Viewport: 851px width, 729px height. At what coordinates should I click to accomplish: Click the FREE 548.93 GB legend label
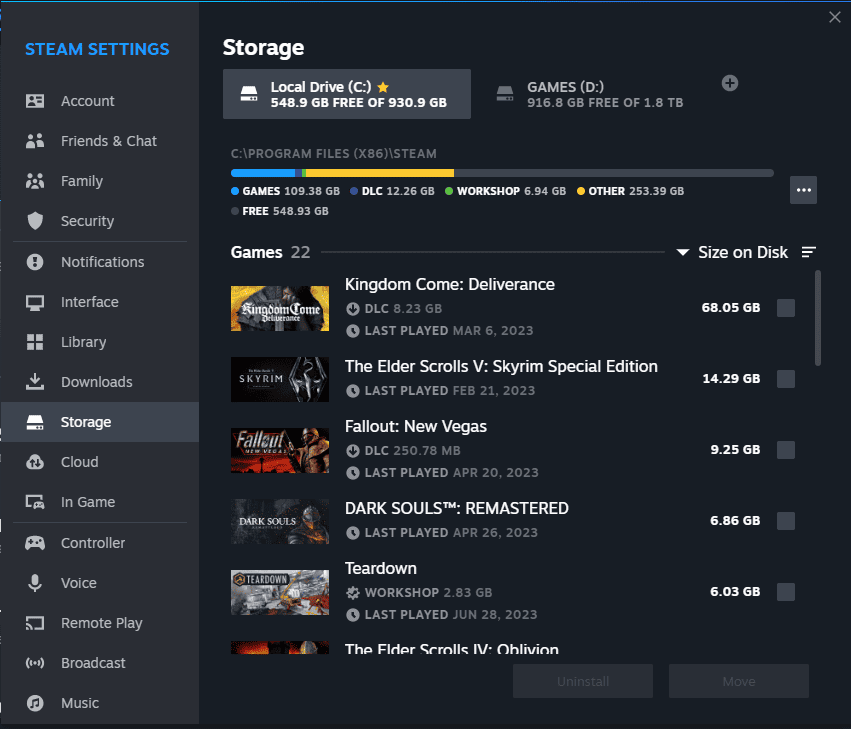pyautogui.click(x=285, y=211)
